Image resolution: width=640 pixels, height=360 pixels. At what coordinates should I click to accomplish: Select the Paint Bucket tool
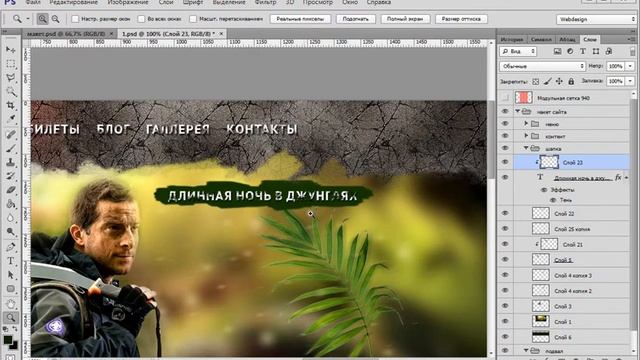tap(11, 204)
